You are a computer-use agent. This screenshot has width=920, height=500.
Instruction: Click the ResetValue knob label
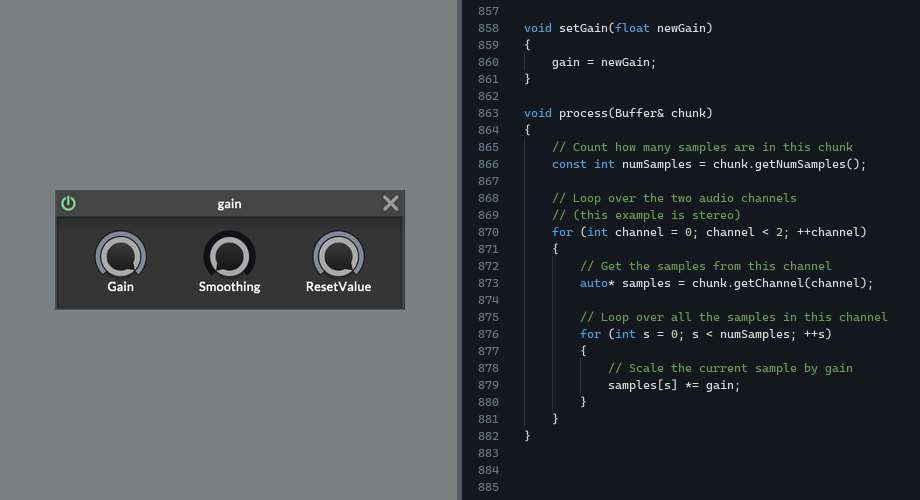tap(339, 286)
